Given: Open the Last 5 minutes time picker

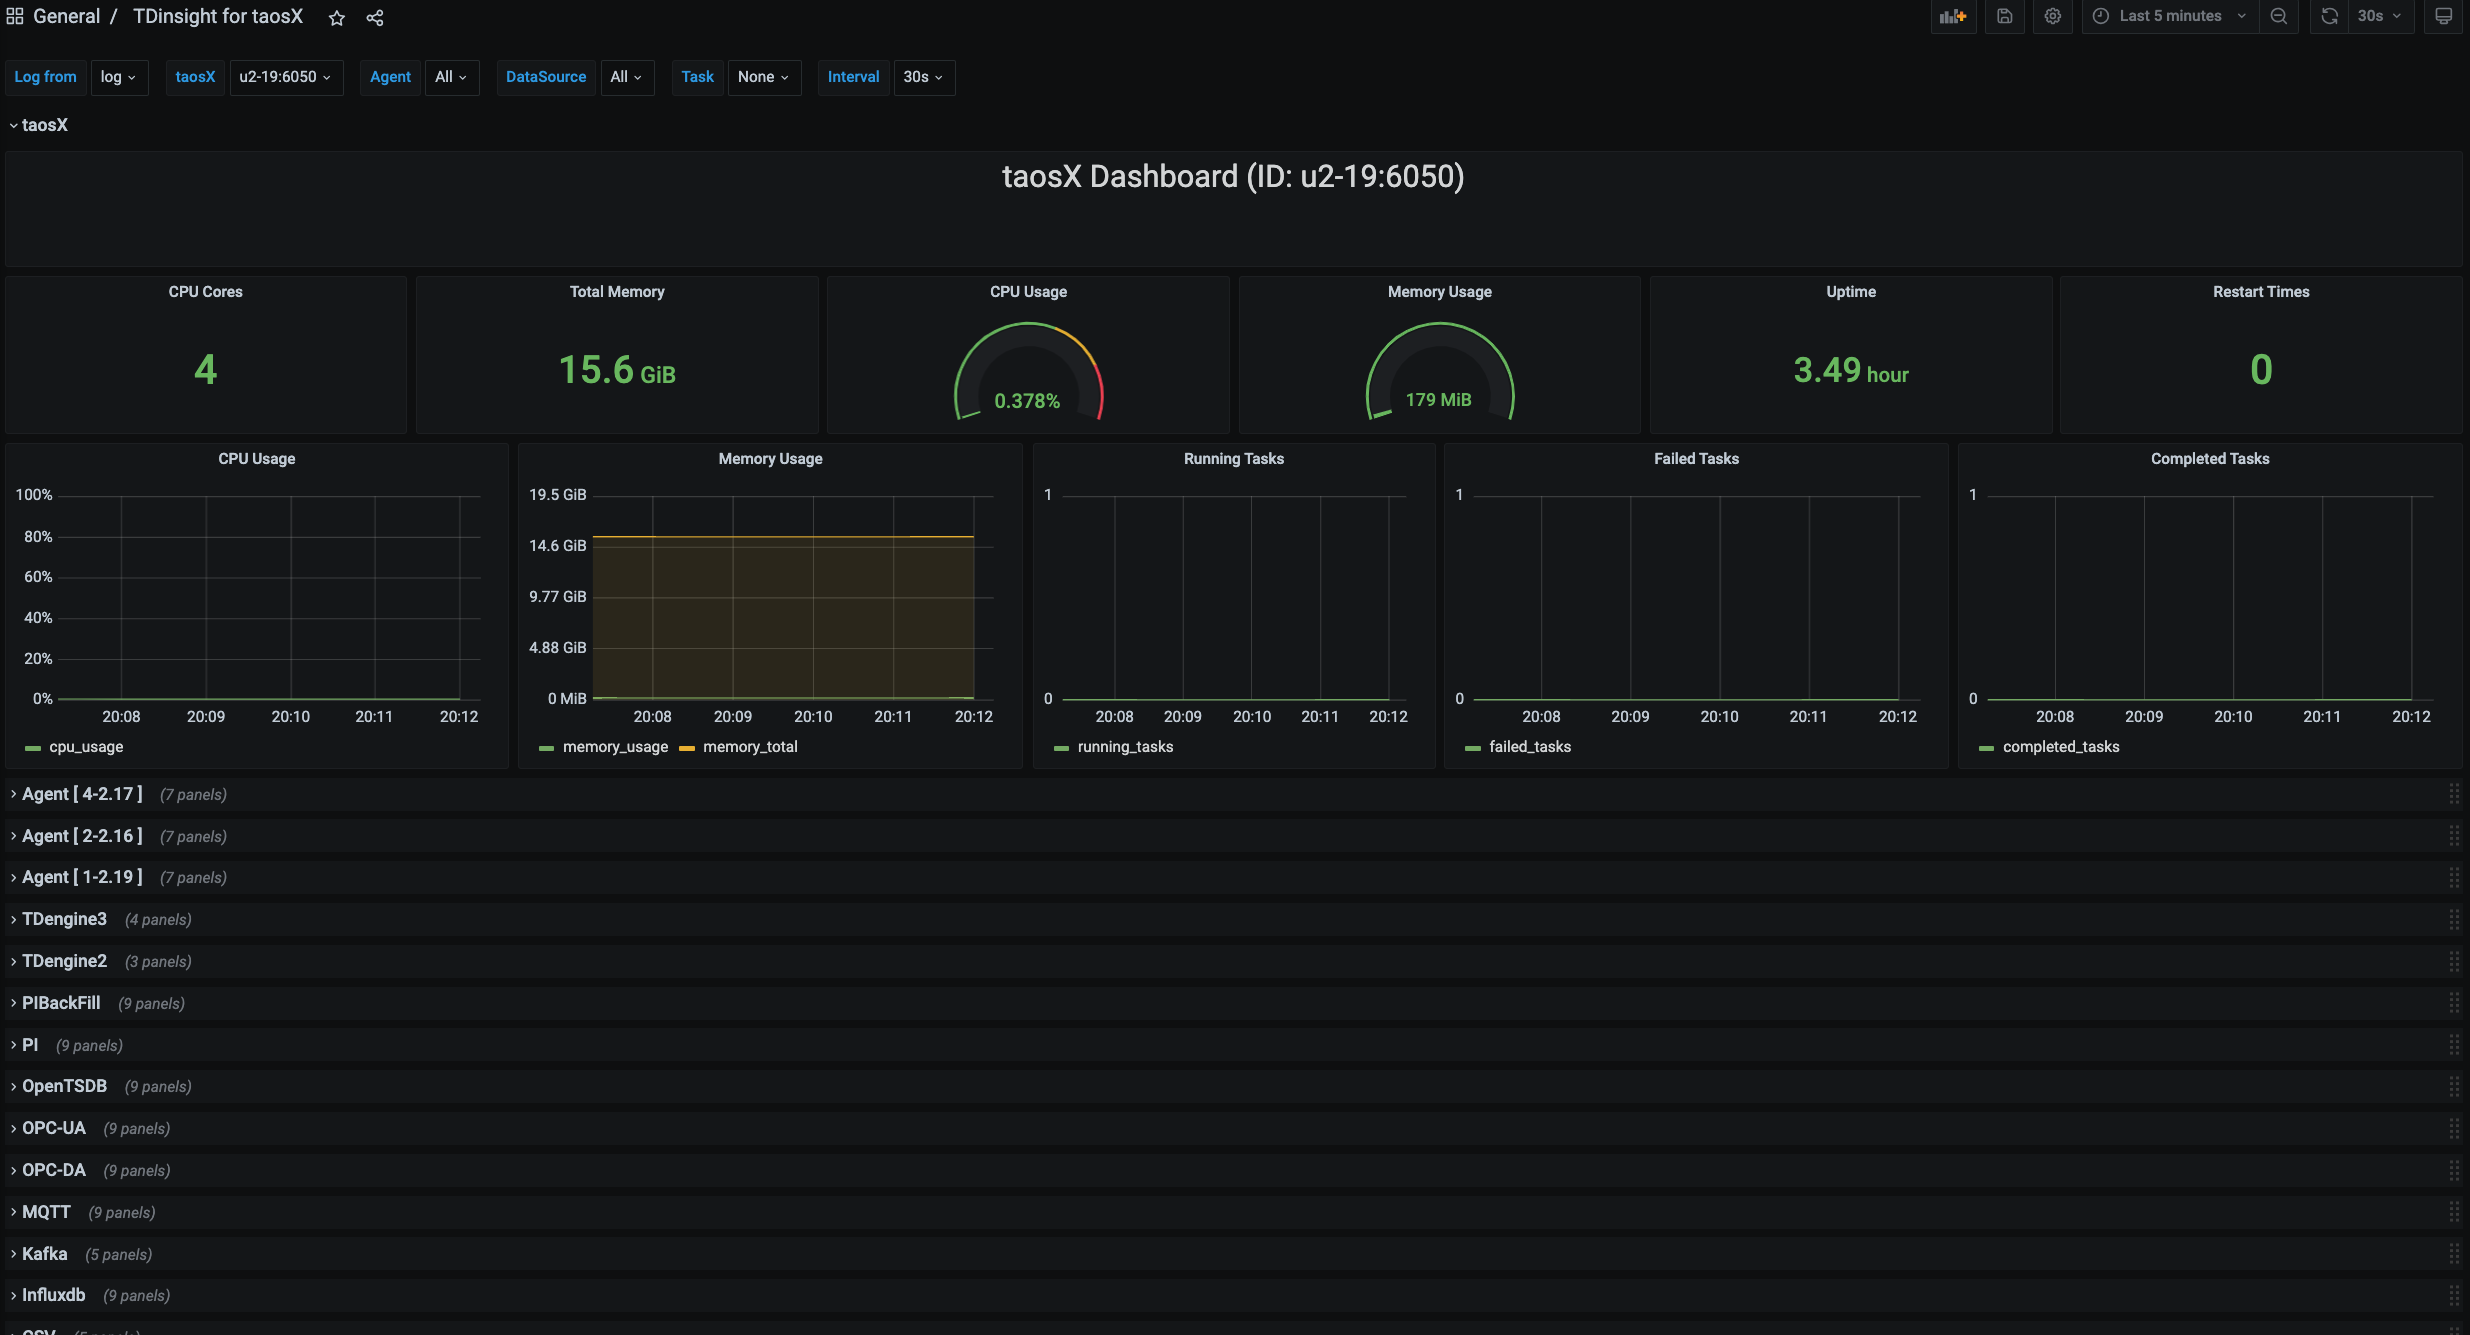Looking at the screenshot, I should click(2169, 16).
